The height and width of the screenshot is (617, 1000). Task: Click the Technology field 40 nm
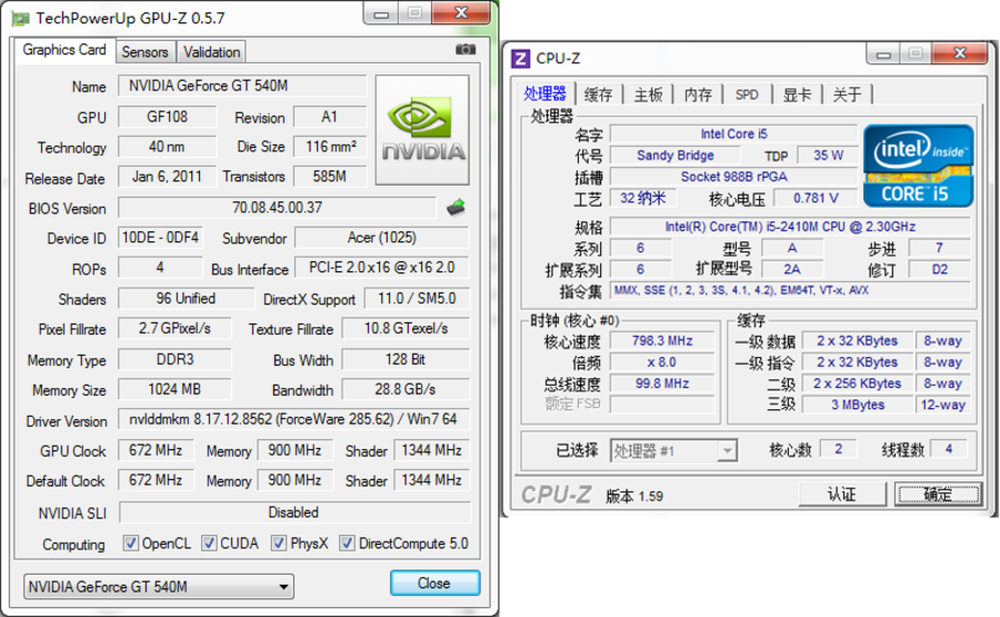pyautogui.click(x=167, y=147)
